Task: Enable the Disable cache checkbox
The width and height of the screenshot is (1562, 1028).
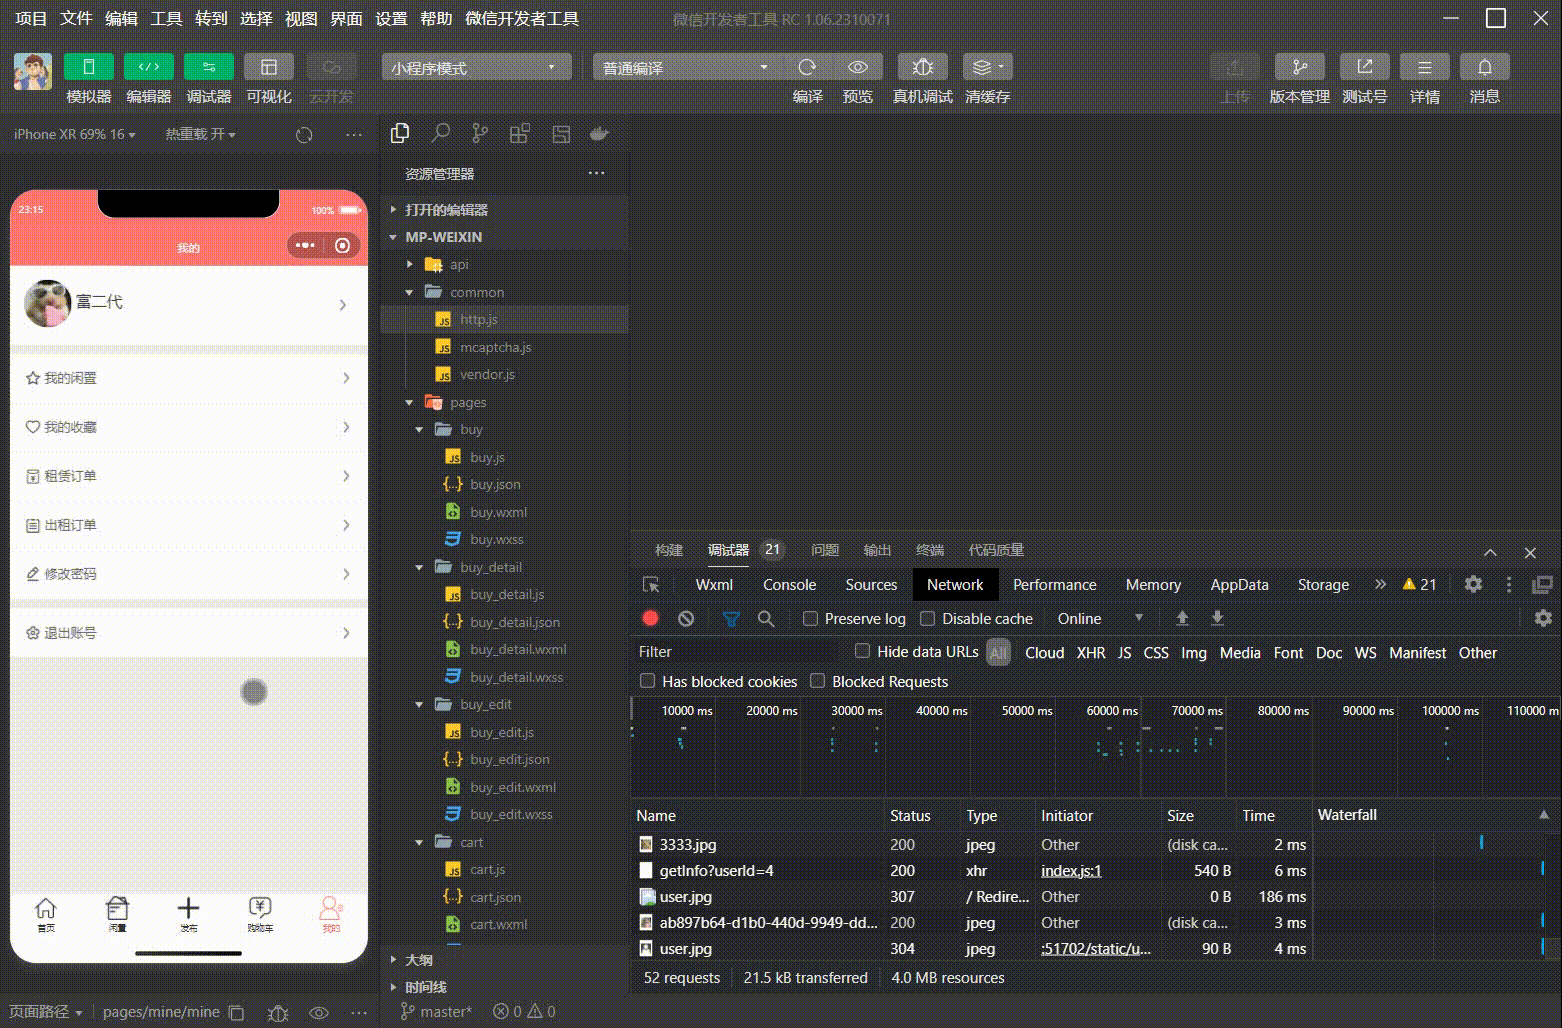Action: pyautogui.click(x=928, y=619)
